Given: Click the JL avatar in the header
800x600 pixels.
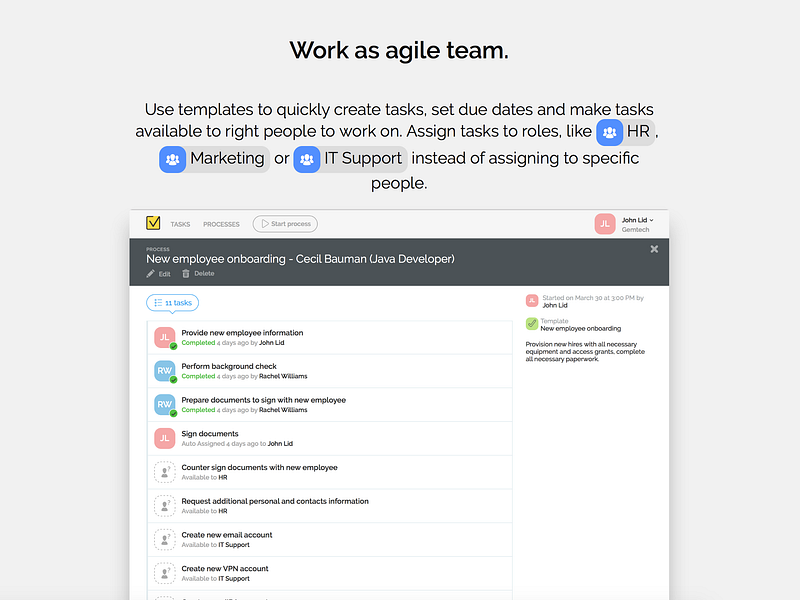Looking at the screenshot, I should click(x=605, y=224).
